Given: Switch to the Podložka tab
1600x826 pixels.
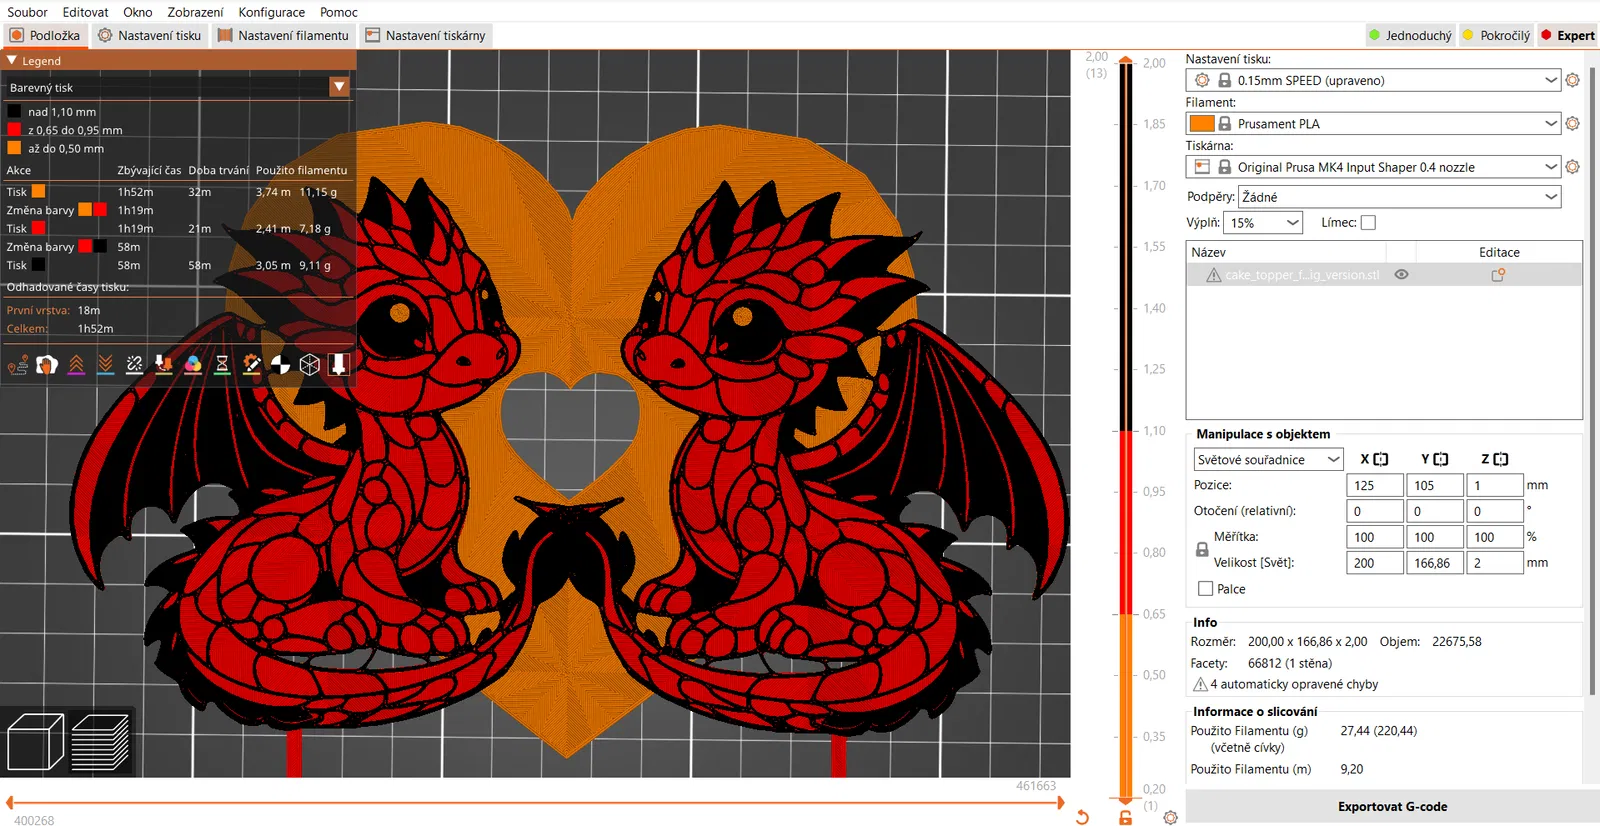Looking at the screenshot, I should (x=45, y=35).
